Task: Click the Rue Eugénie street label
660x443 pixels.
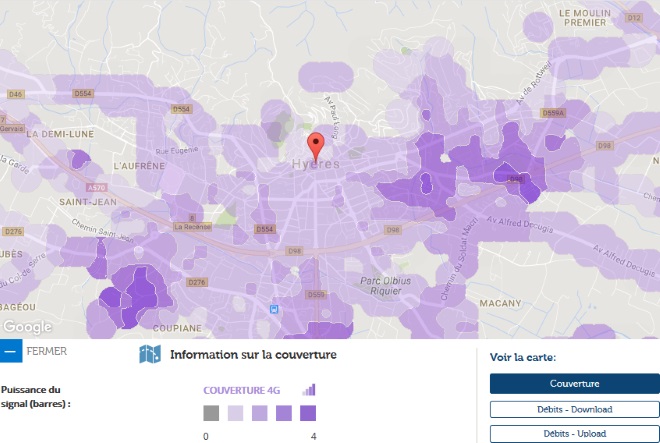Action: click(x=177, y=150)
